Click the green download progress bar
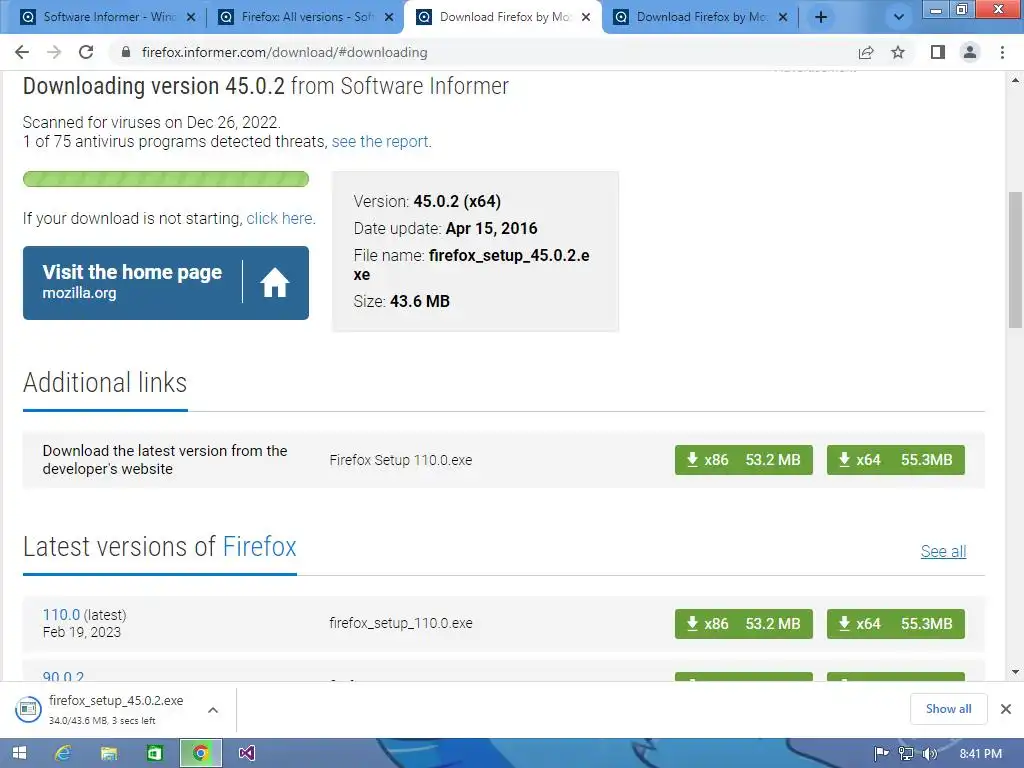The width and height of the screenshot is (1024, 768). point(166,179)
